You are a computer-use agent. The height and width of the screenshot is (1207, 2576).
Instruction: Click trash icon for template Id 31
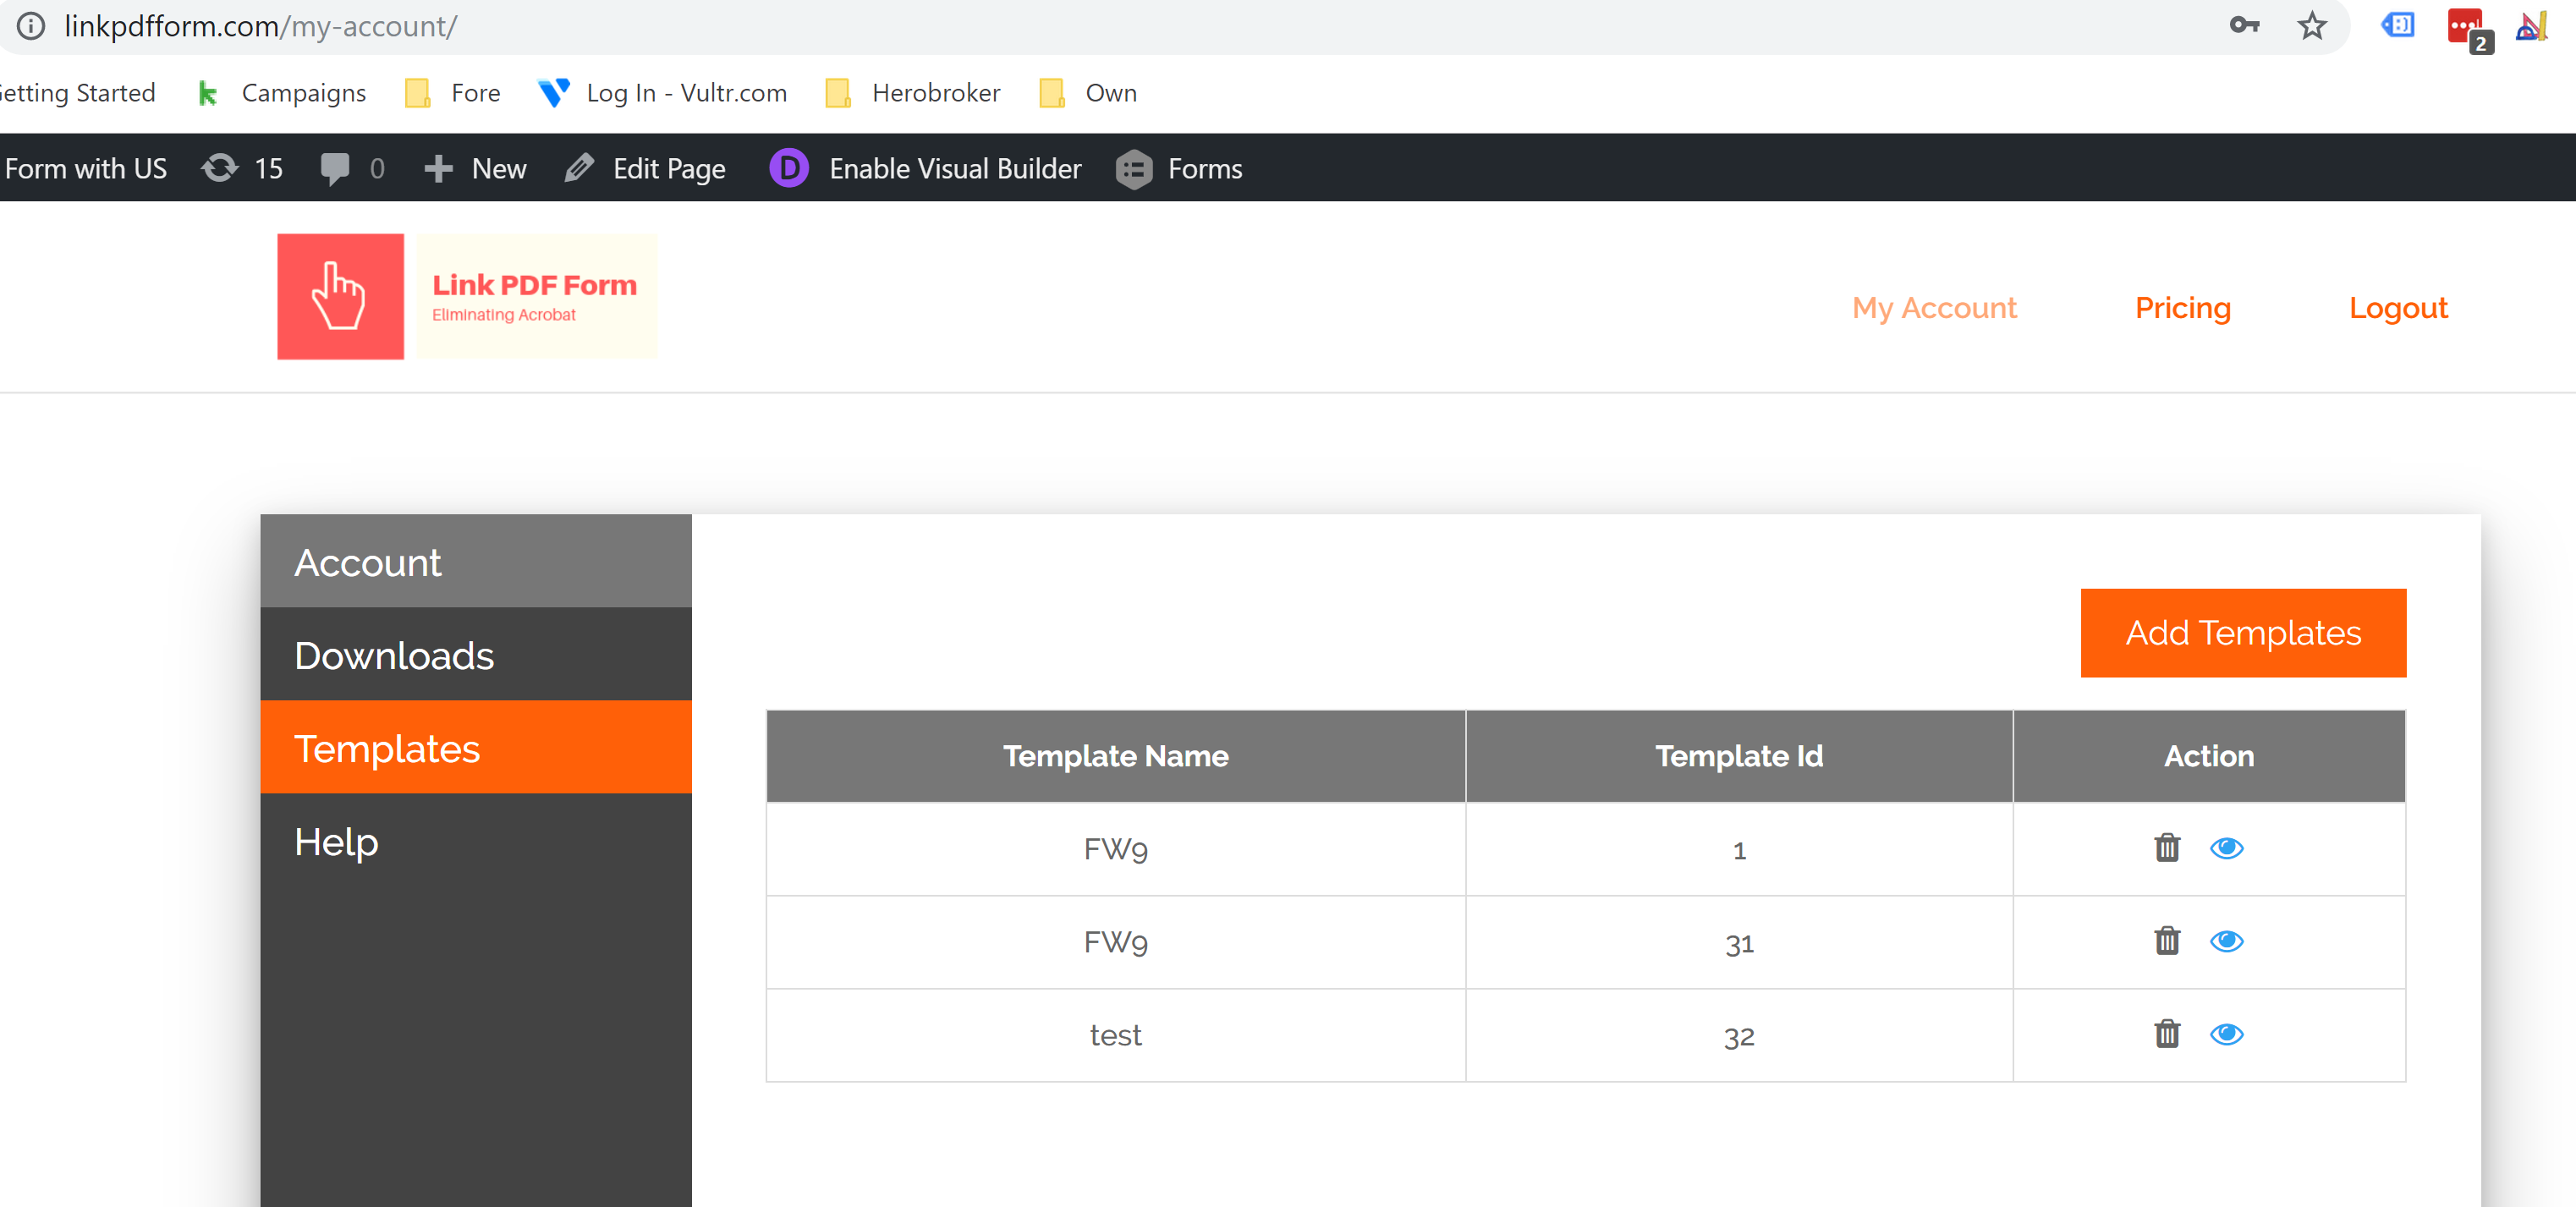click(x=2166, y=941)
